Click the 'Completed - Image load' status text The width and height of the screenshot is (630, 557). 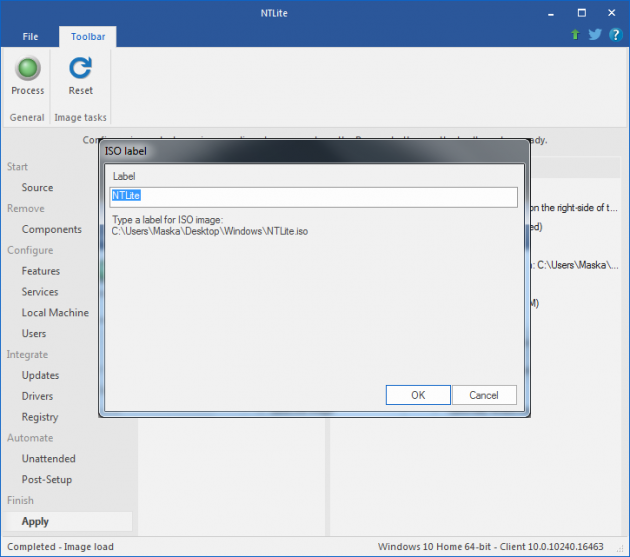click(60, 547)
